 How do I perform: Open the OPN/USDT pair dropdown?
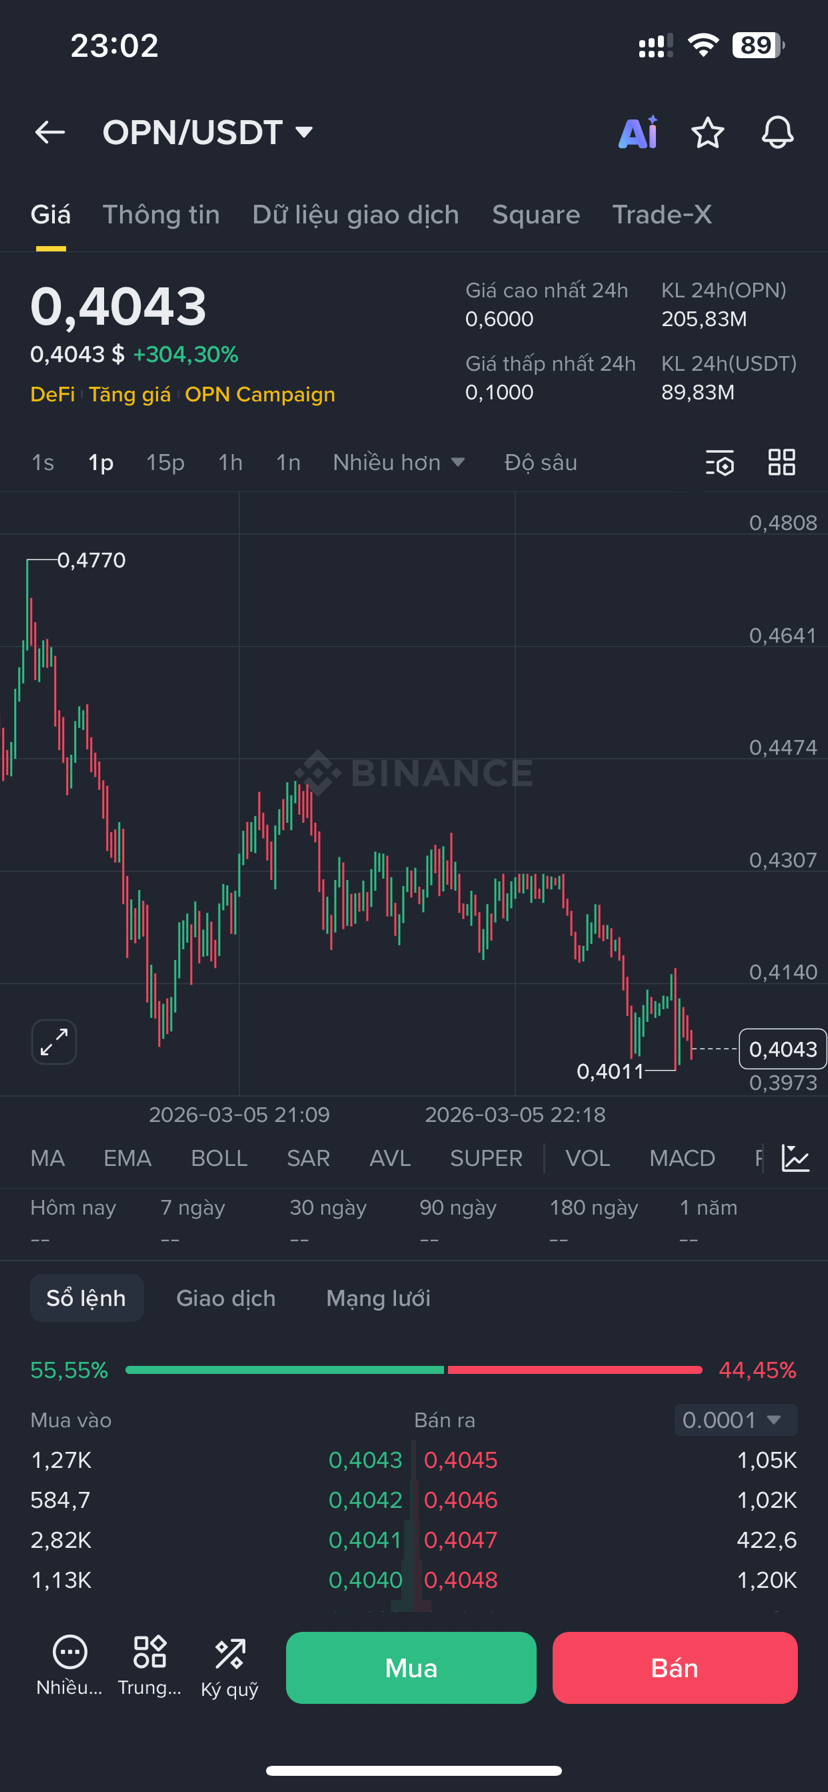208,132
